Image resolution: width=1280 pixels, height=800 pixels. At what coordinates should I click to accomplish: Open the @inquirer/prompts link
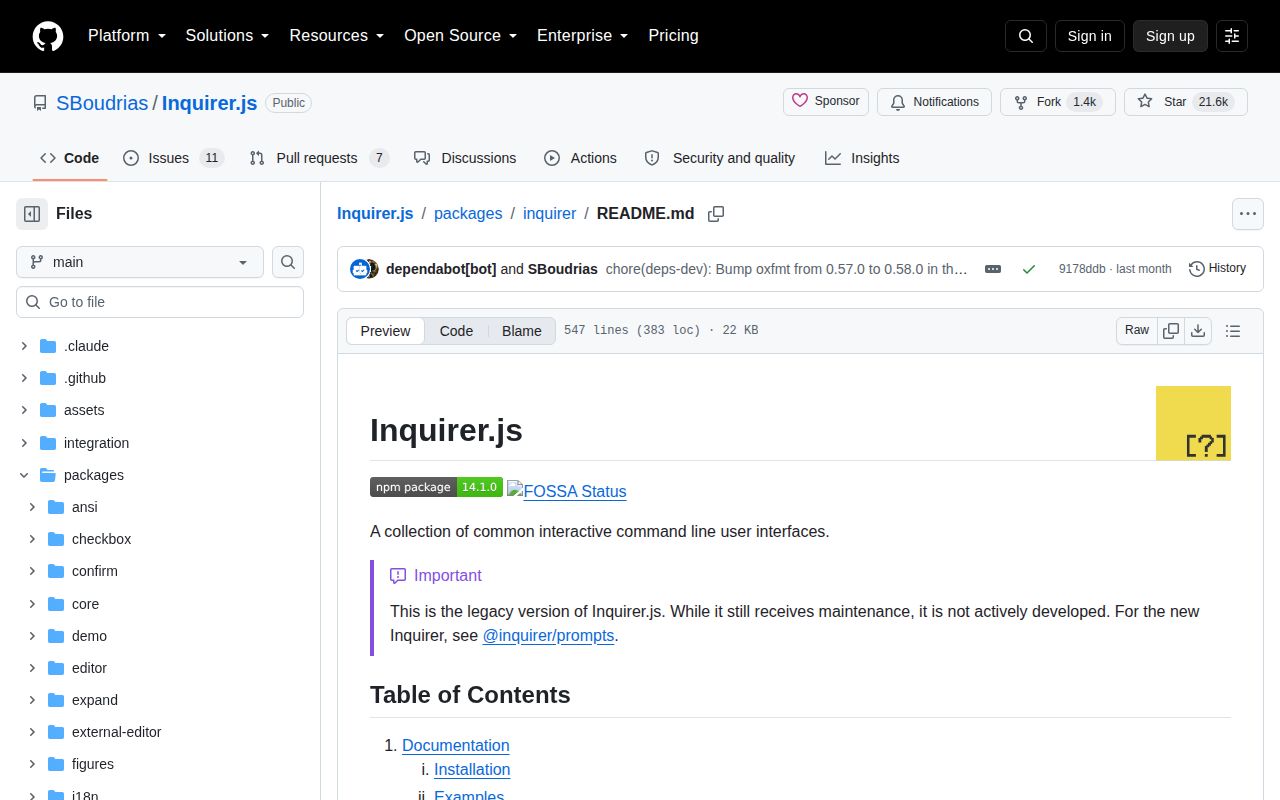pos(548,635)
